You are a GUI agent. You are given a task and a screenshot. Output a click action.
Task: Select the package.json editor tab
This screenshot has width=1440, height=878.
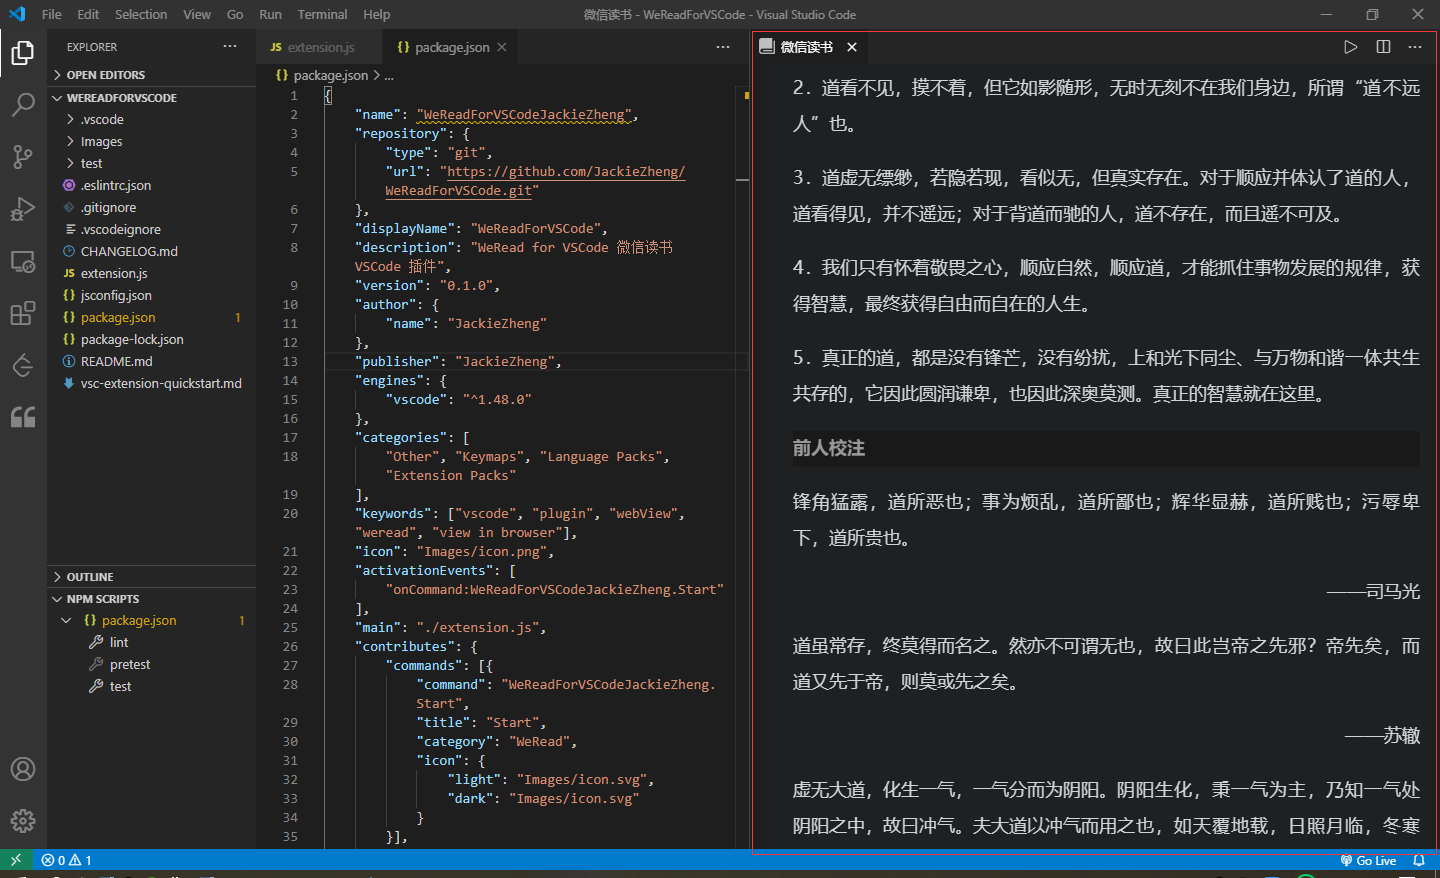[452, 47]
